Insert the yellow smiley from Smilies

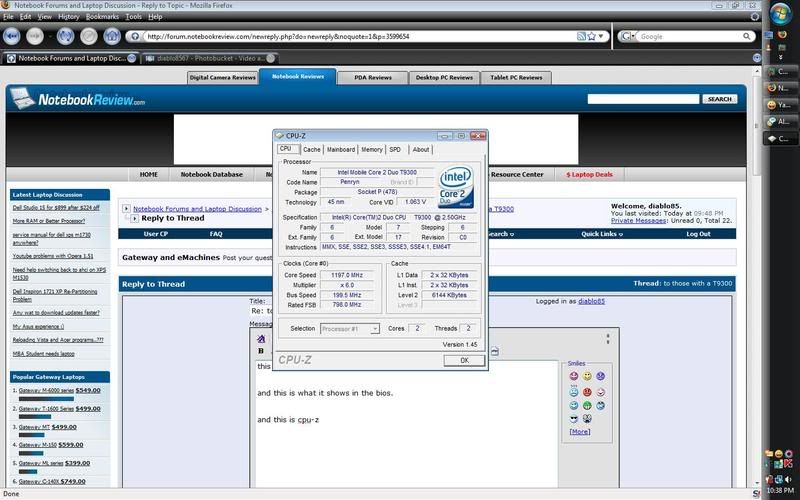(x=587, y=376)
